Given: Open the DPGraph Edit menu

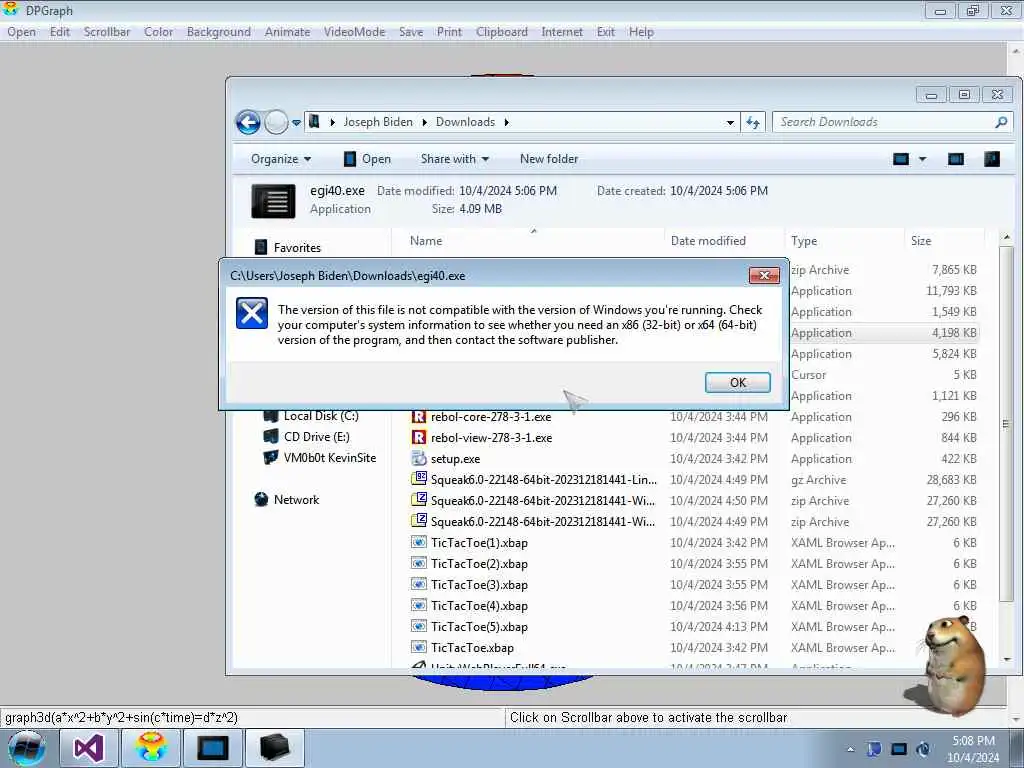Looking at the screenshot, I should coord(59,32).
